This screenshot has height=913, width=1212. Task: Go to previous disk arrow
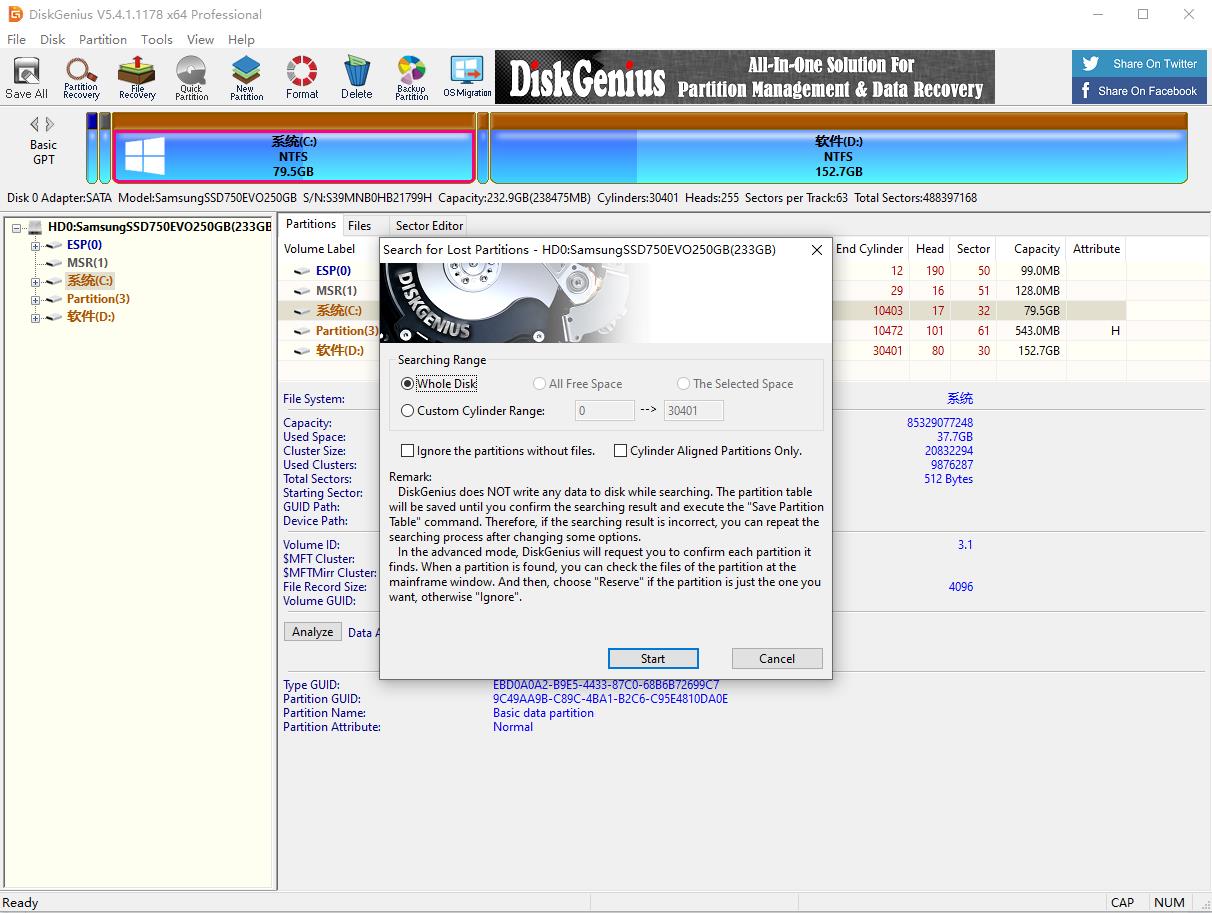pos(35,124)
